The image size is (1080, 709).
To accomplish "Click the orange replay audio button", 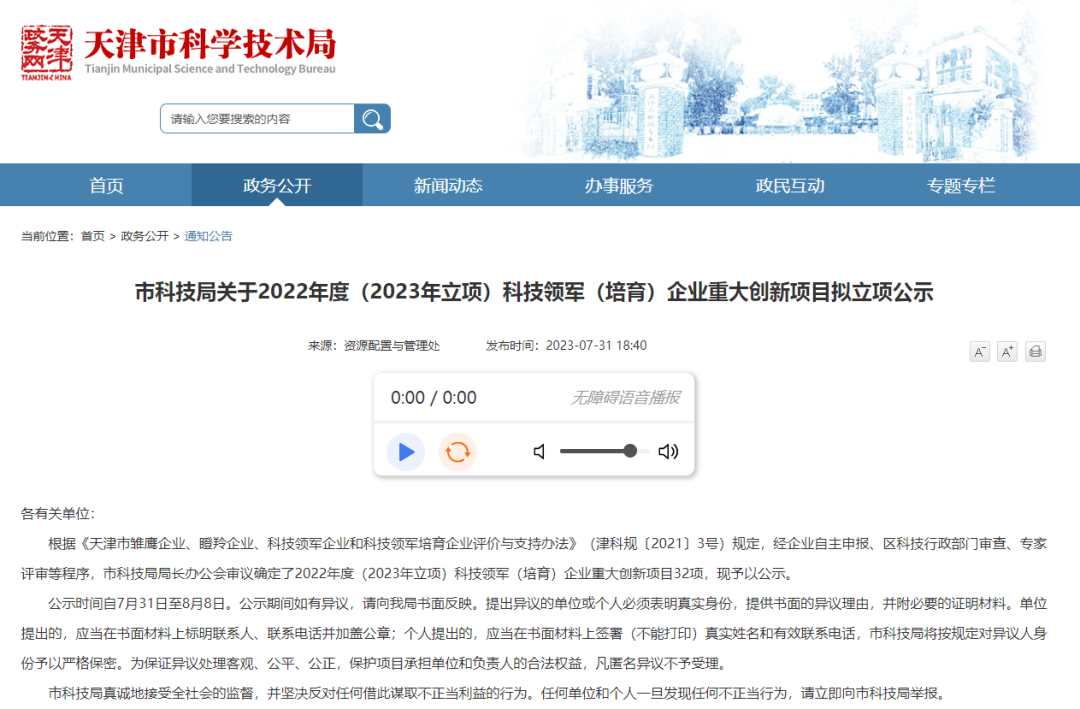I will click(x=457, y=452).
